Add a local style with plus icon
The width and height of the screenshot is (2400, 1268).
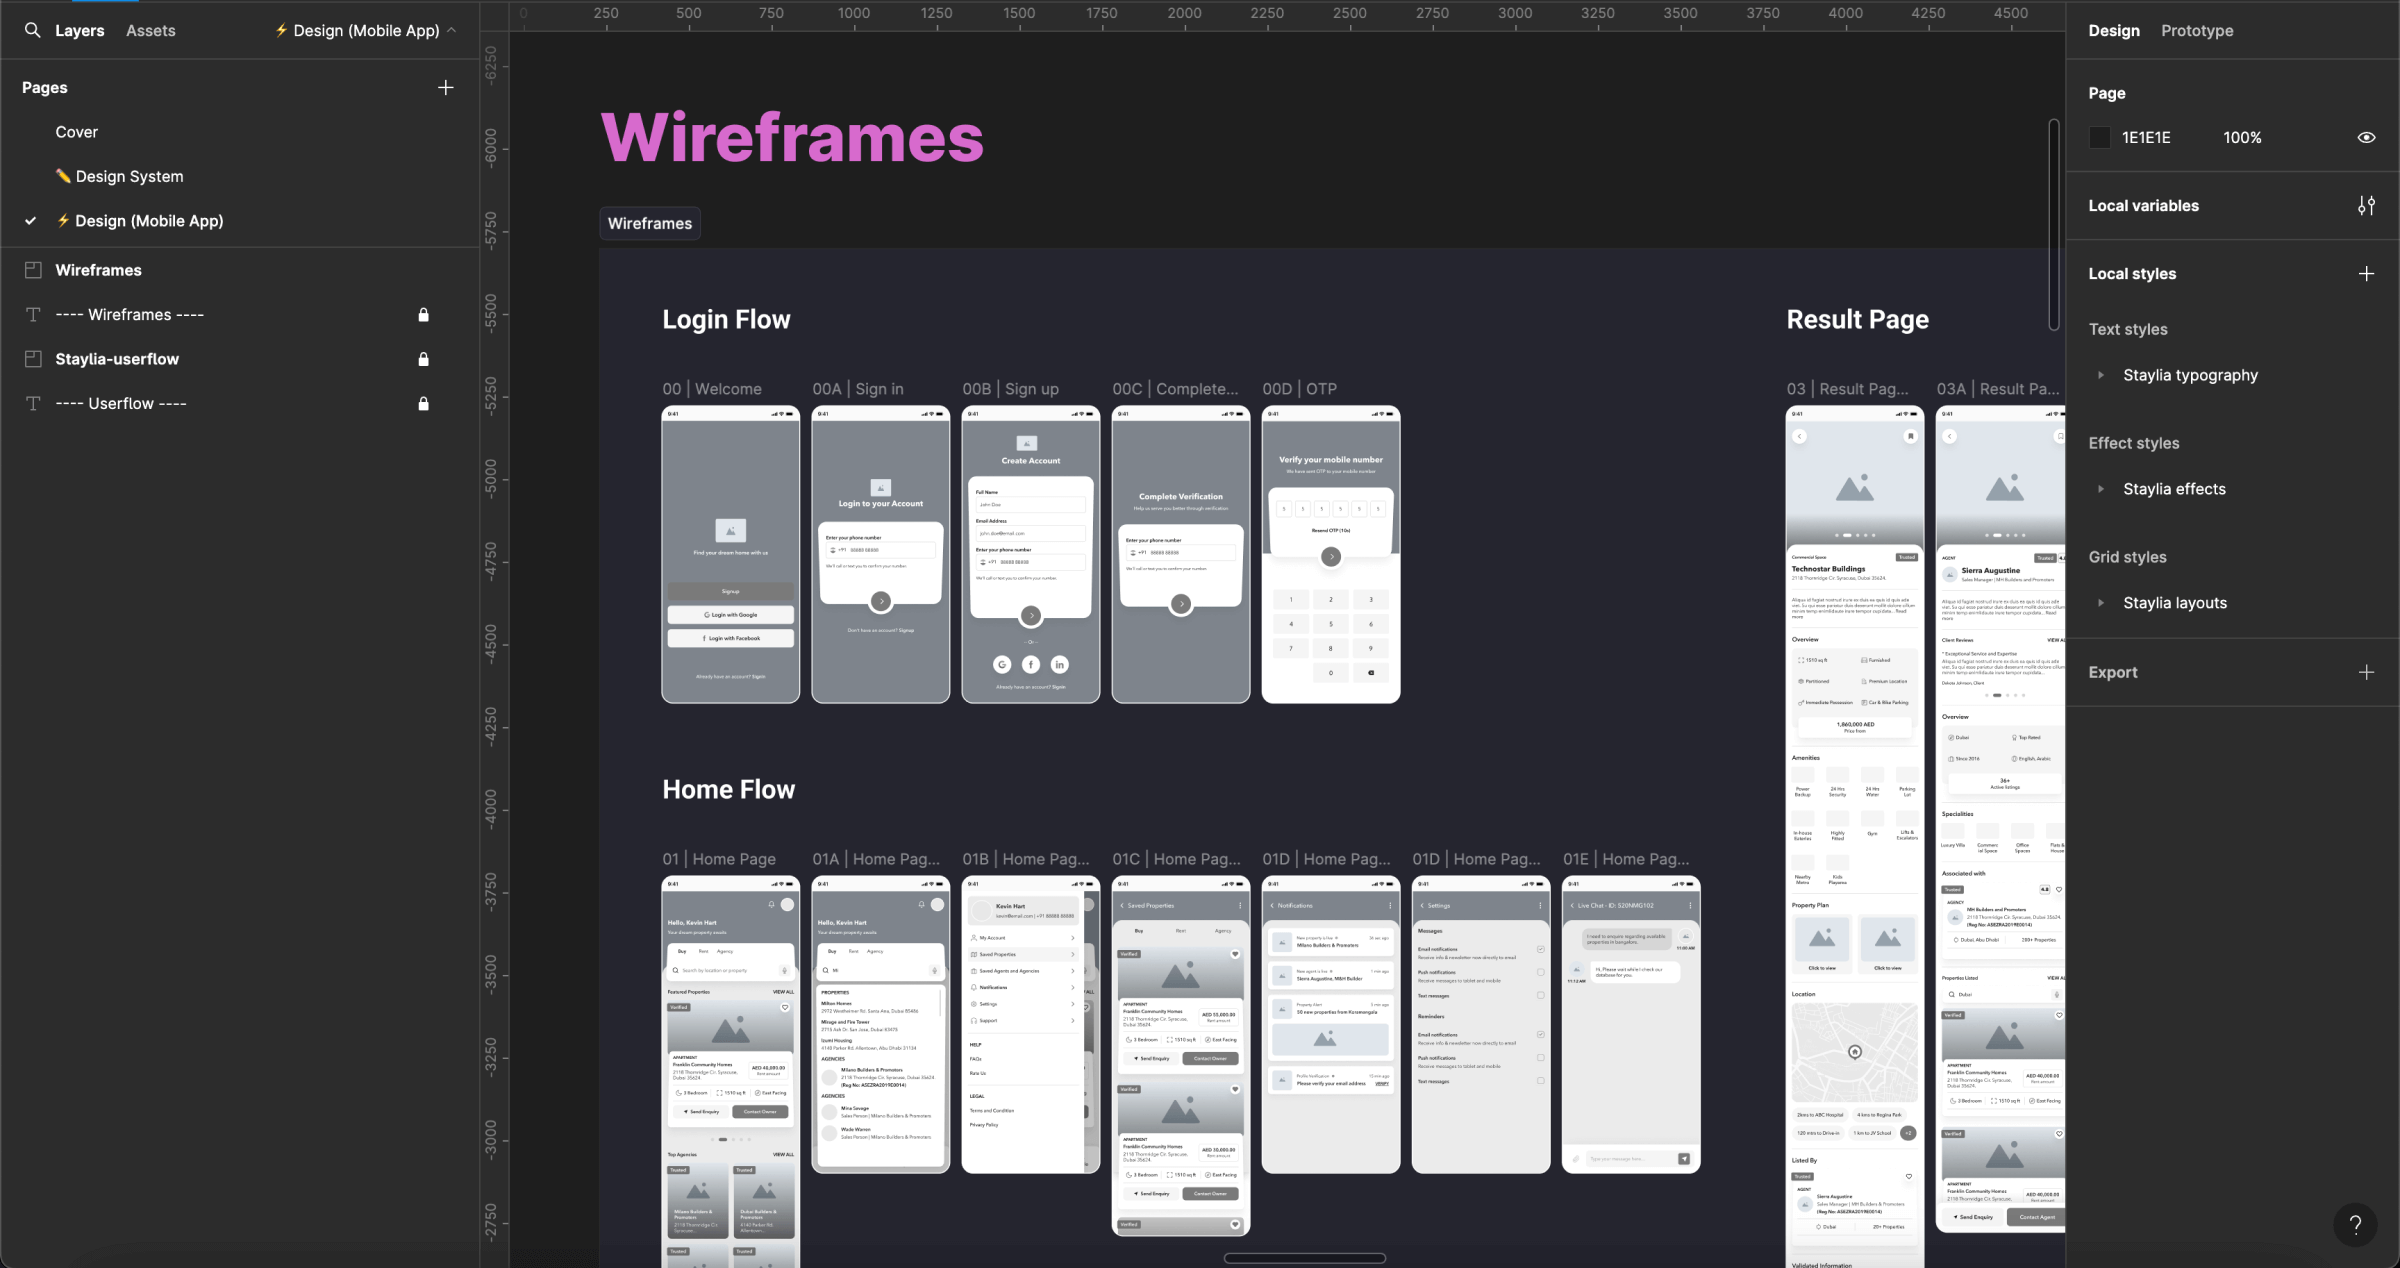pyautogui.click(x=2366, y=274)
